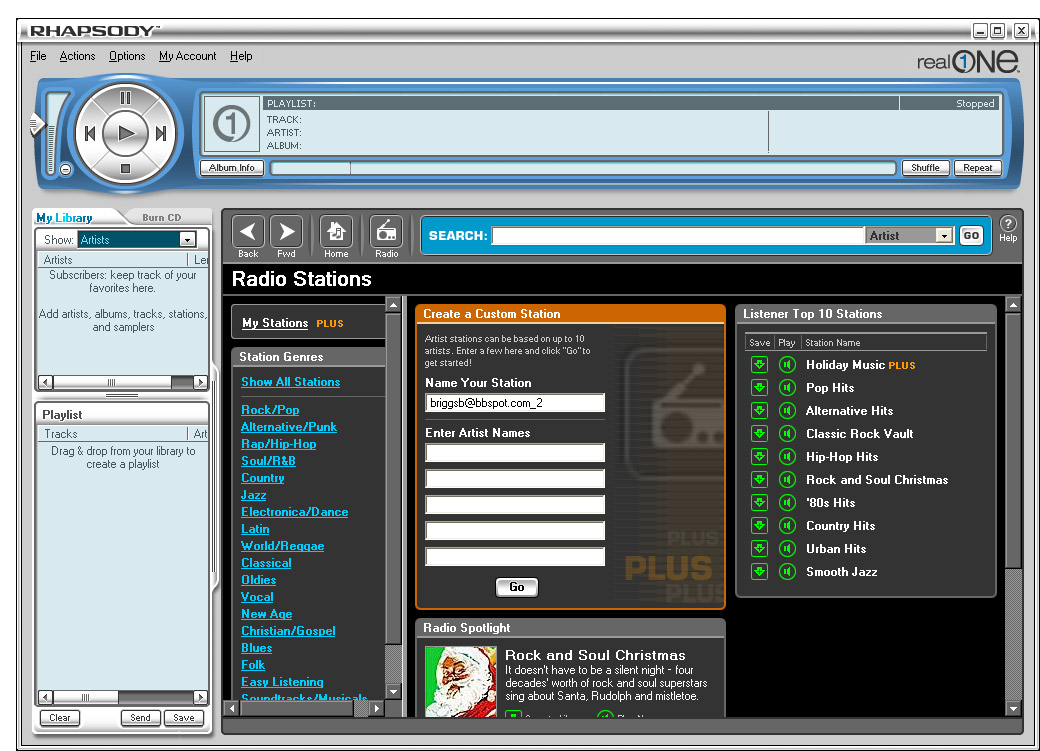Image resolution: width=1040 pixels, height=751 pixels.
Task: Open the My Account menu
Action: click(x=188, y=56)
